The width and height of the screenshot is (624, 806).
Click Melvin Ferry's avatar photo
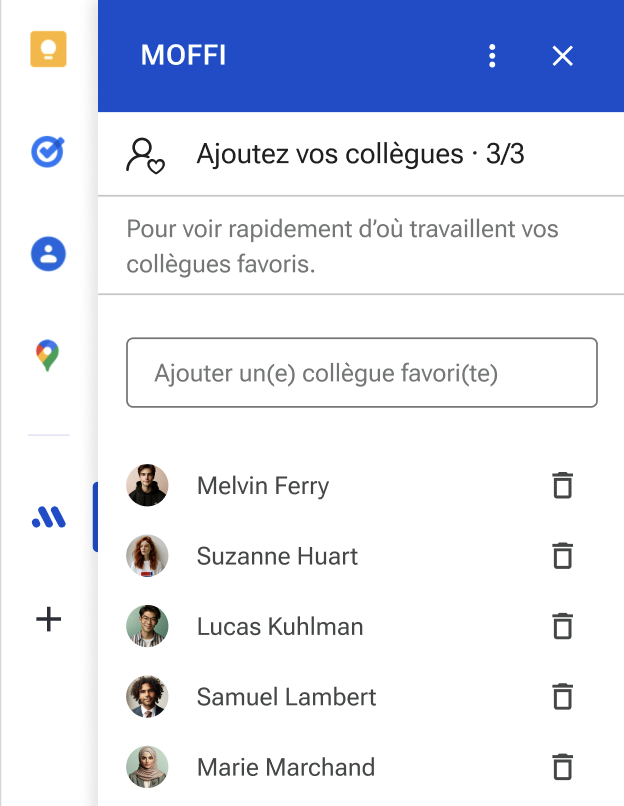(147, 485)
